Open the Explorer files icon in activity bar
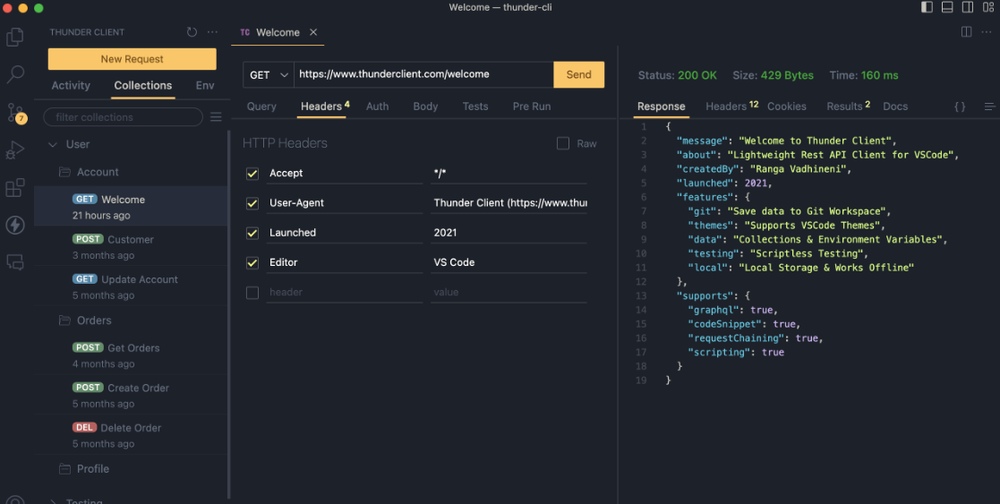The height and width of the screenshot is (504, 1000). (x=15, y=37)
